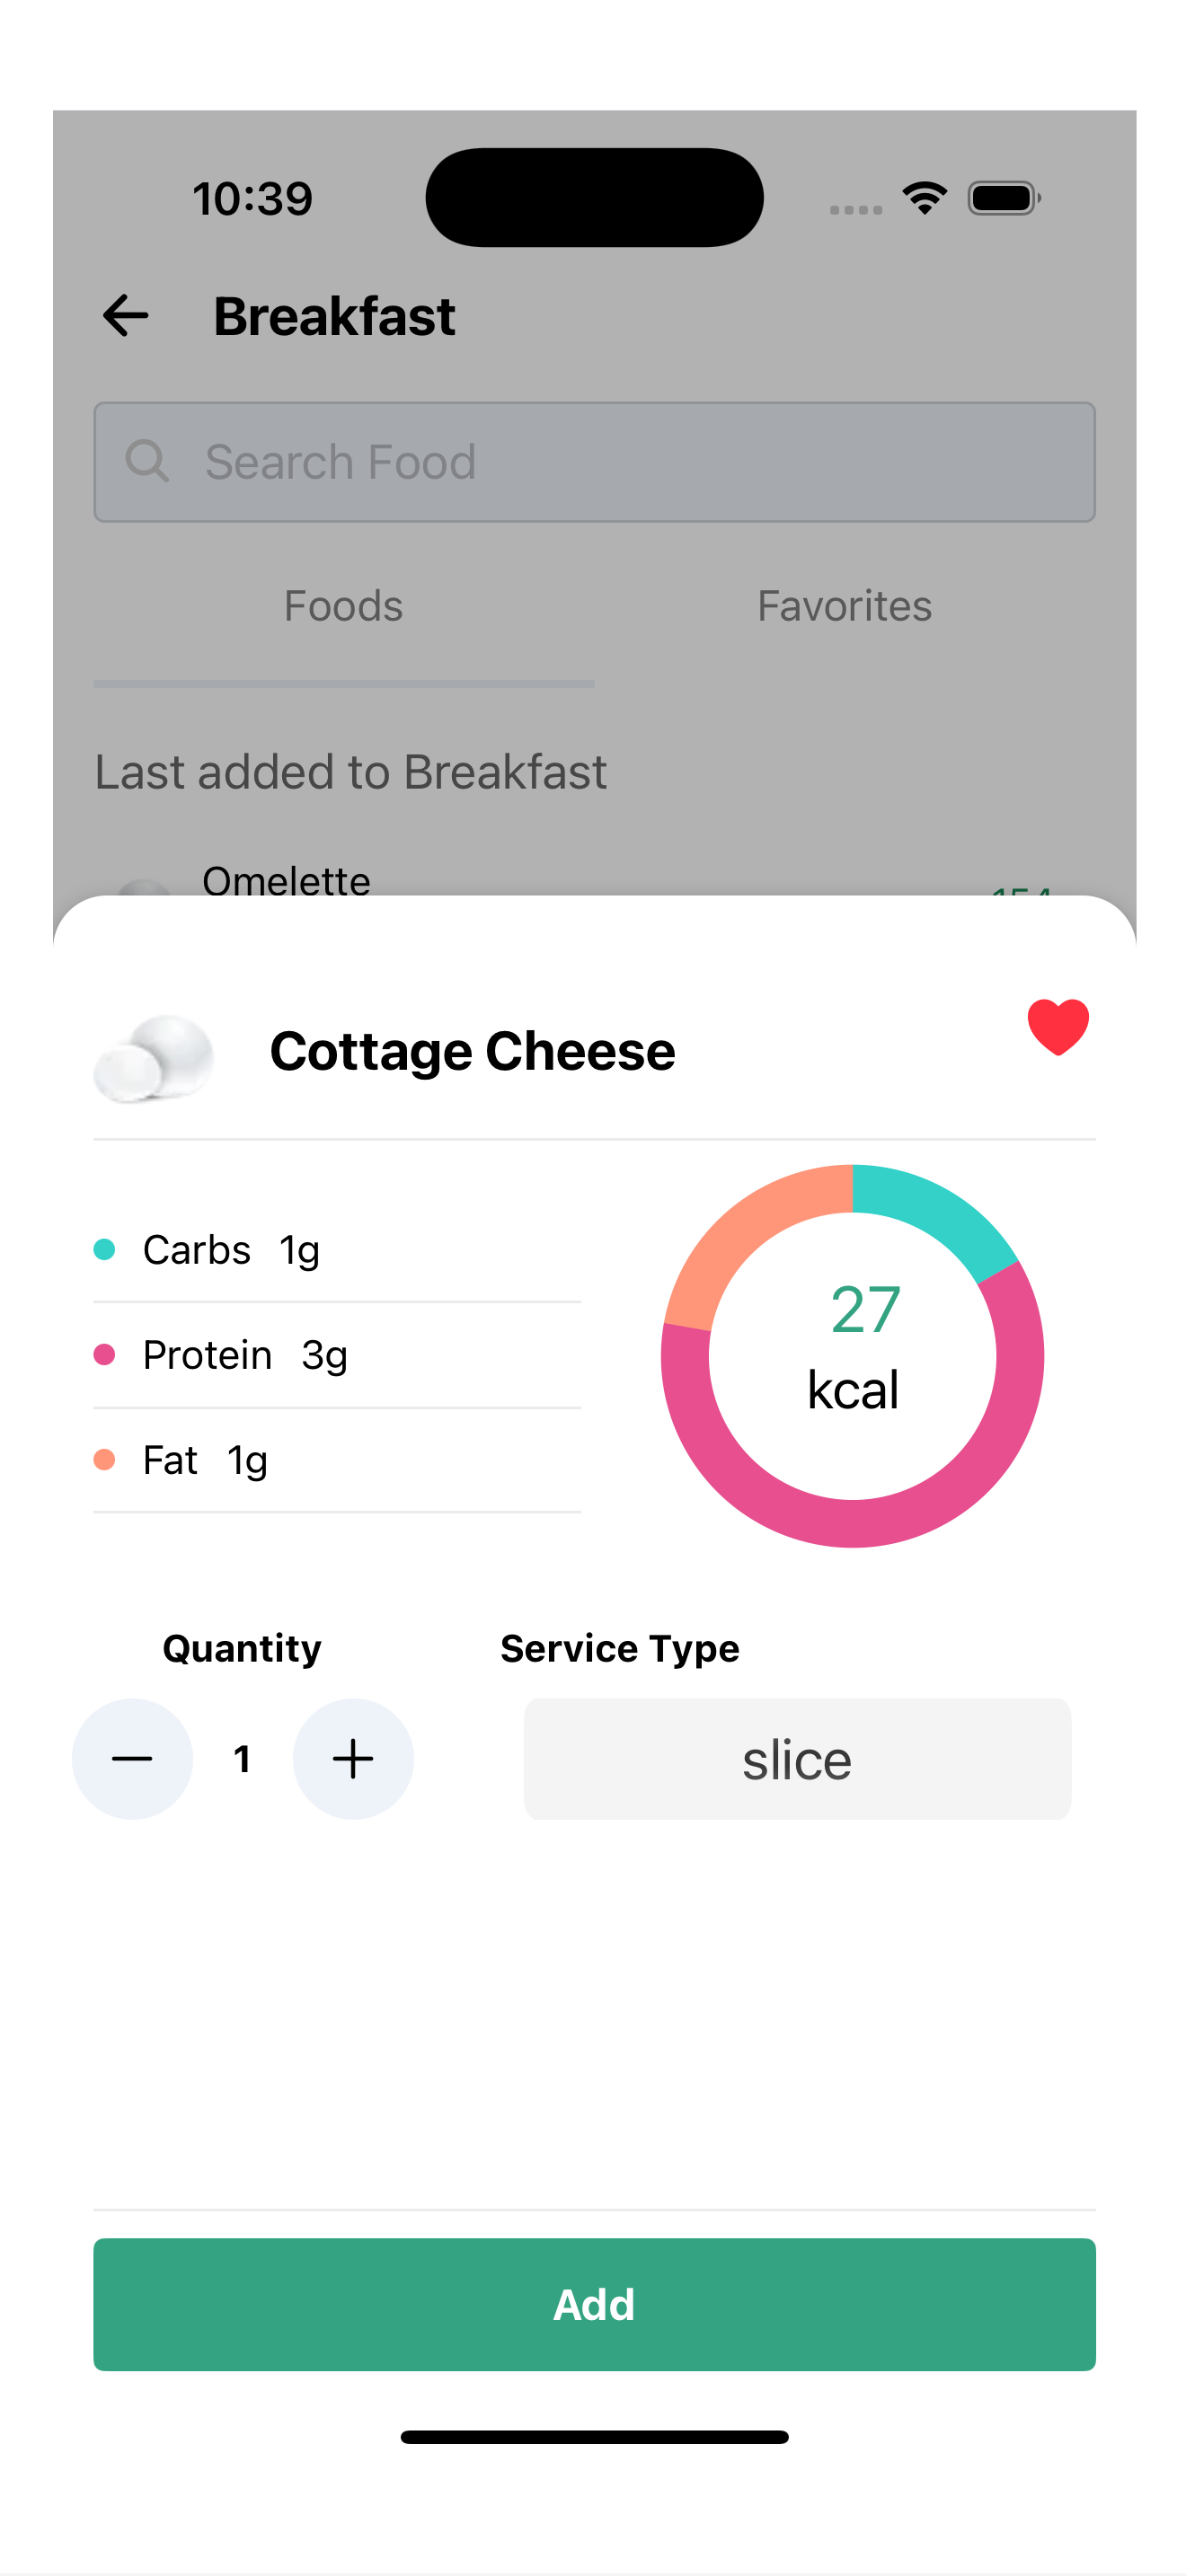Tap the pink Protein color dot
Screen dimensions: 1186x2576
pos(104,1354)
